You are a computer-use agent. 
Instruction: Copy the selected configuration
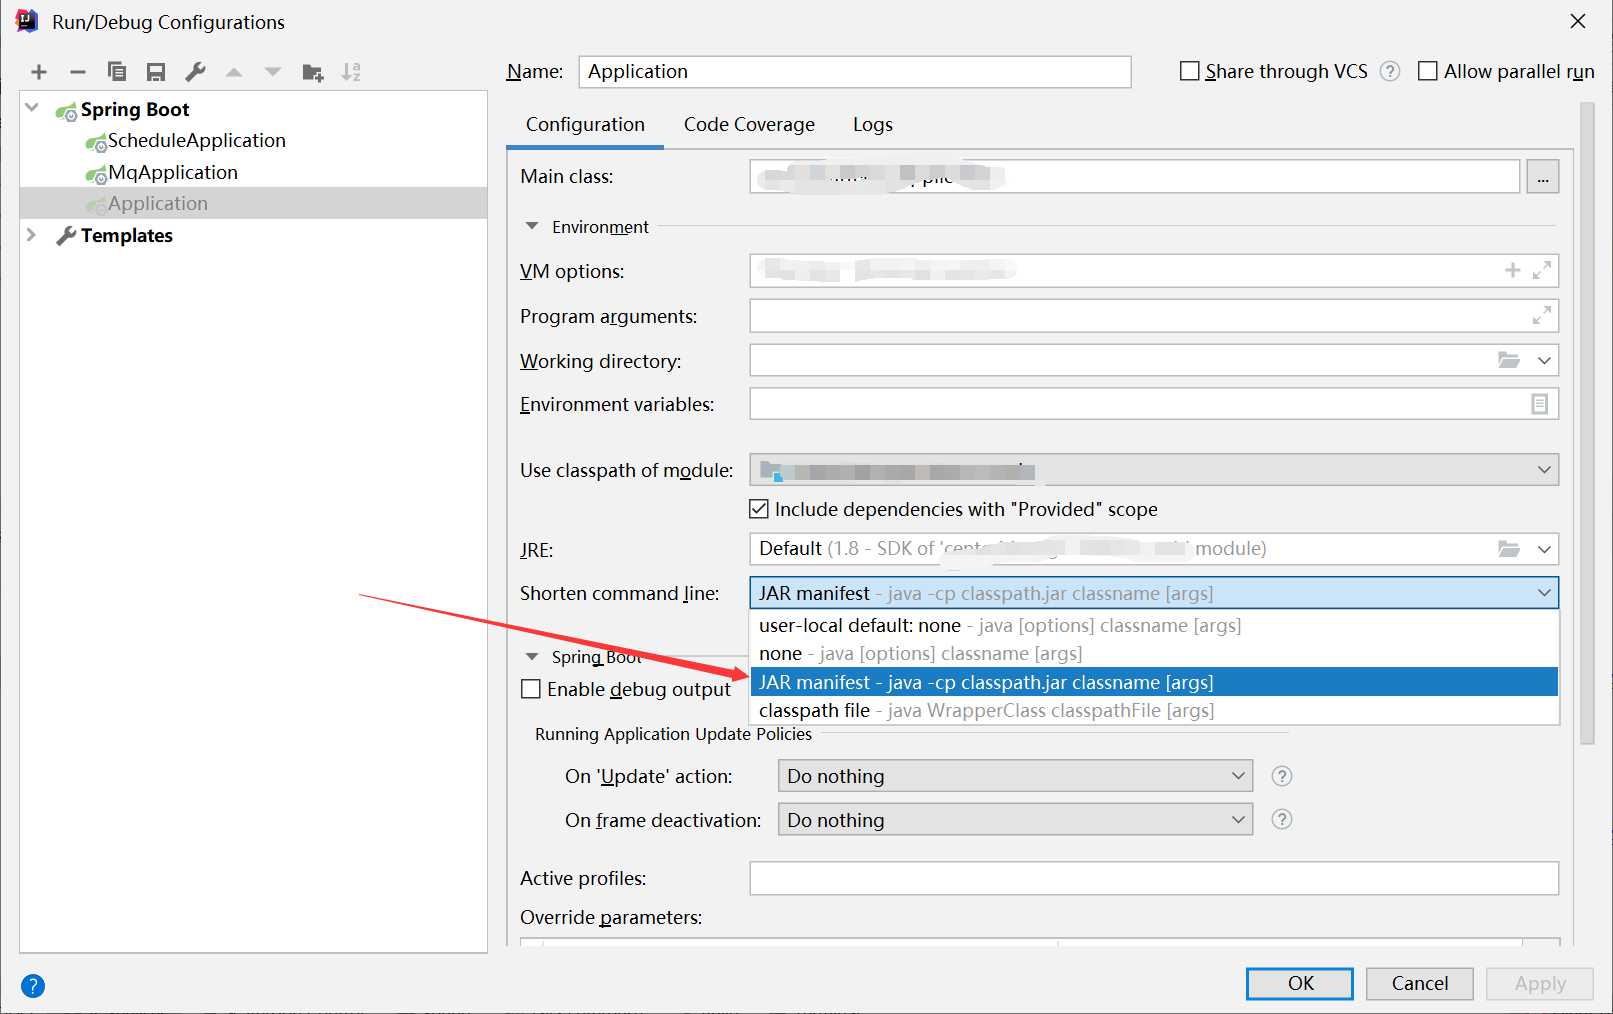[x=117, y=72]
